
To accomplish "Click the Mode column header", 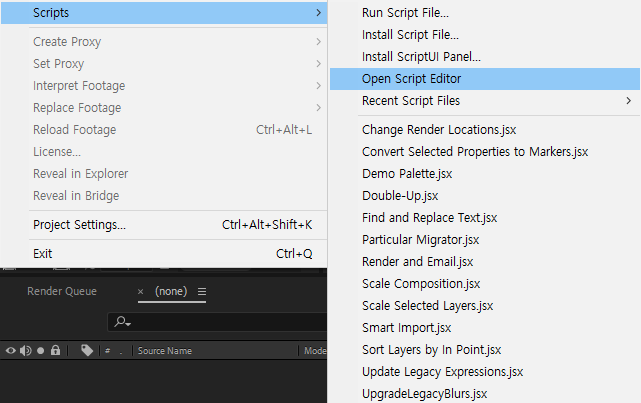I will (315, 351).
